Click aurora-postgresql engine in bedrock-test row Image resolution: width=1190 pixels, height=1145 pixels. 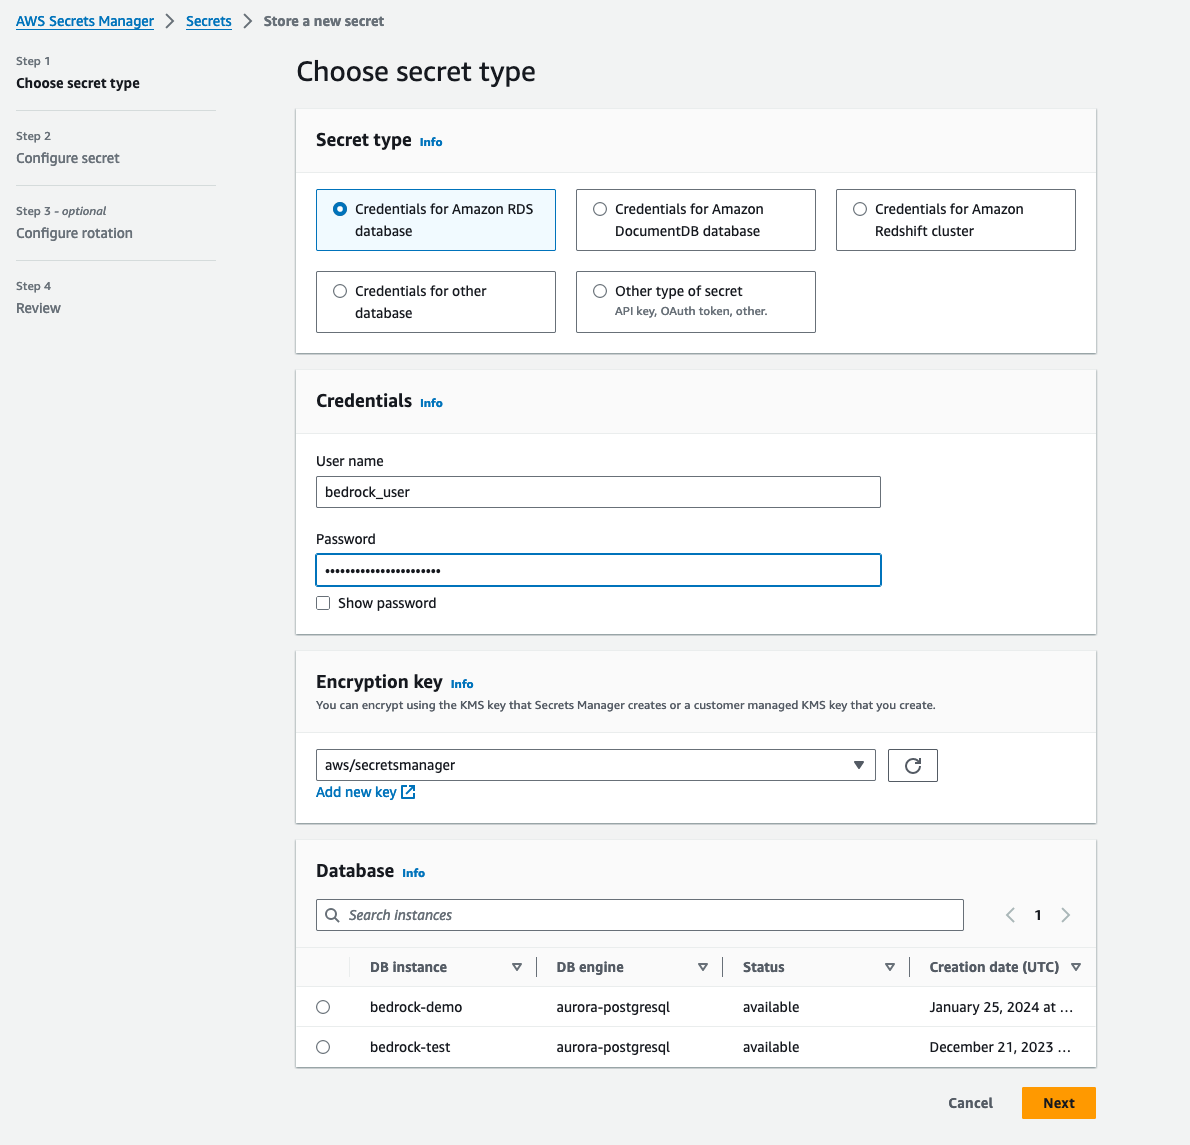(x=613, y=1047)
